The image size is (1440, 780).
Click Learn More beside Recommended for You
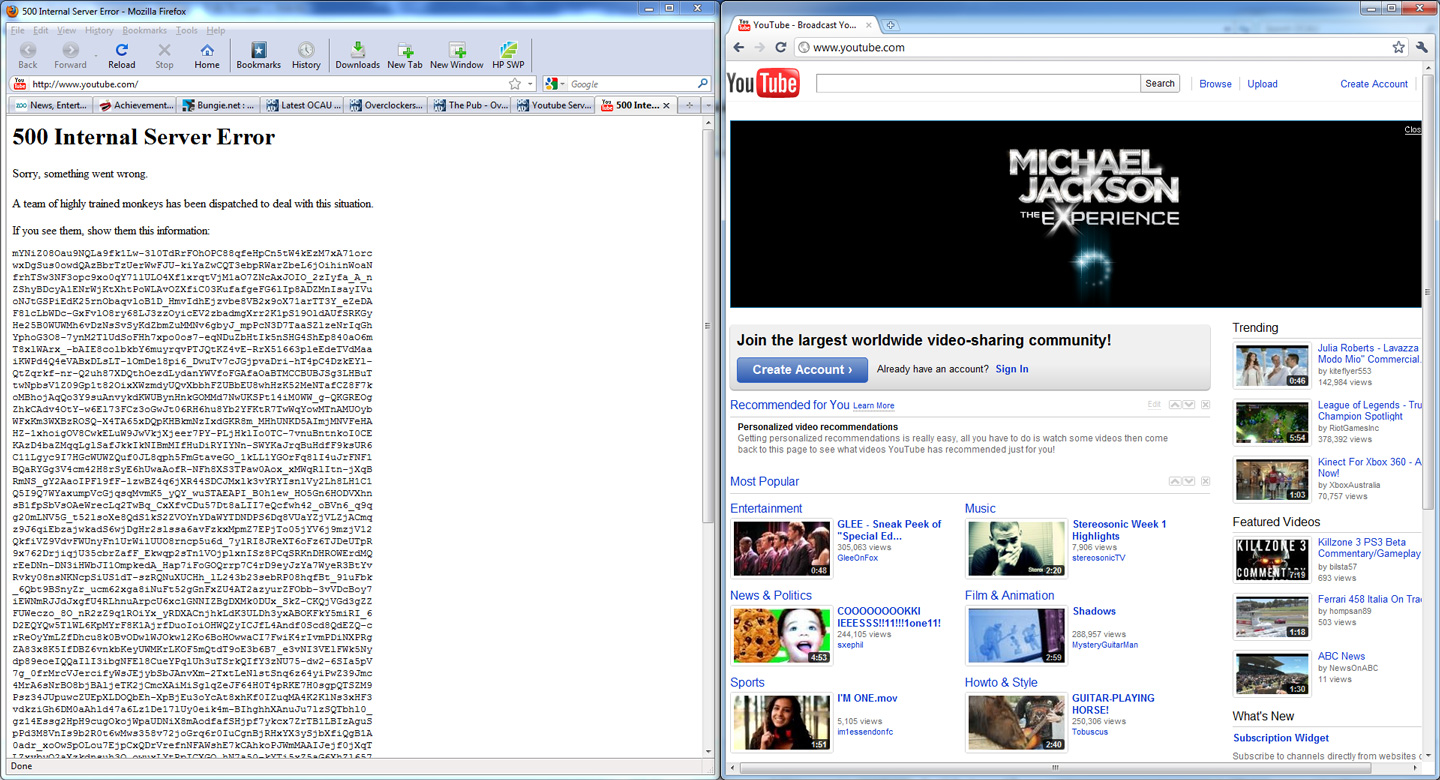(x=874, y=406)
